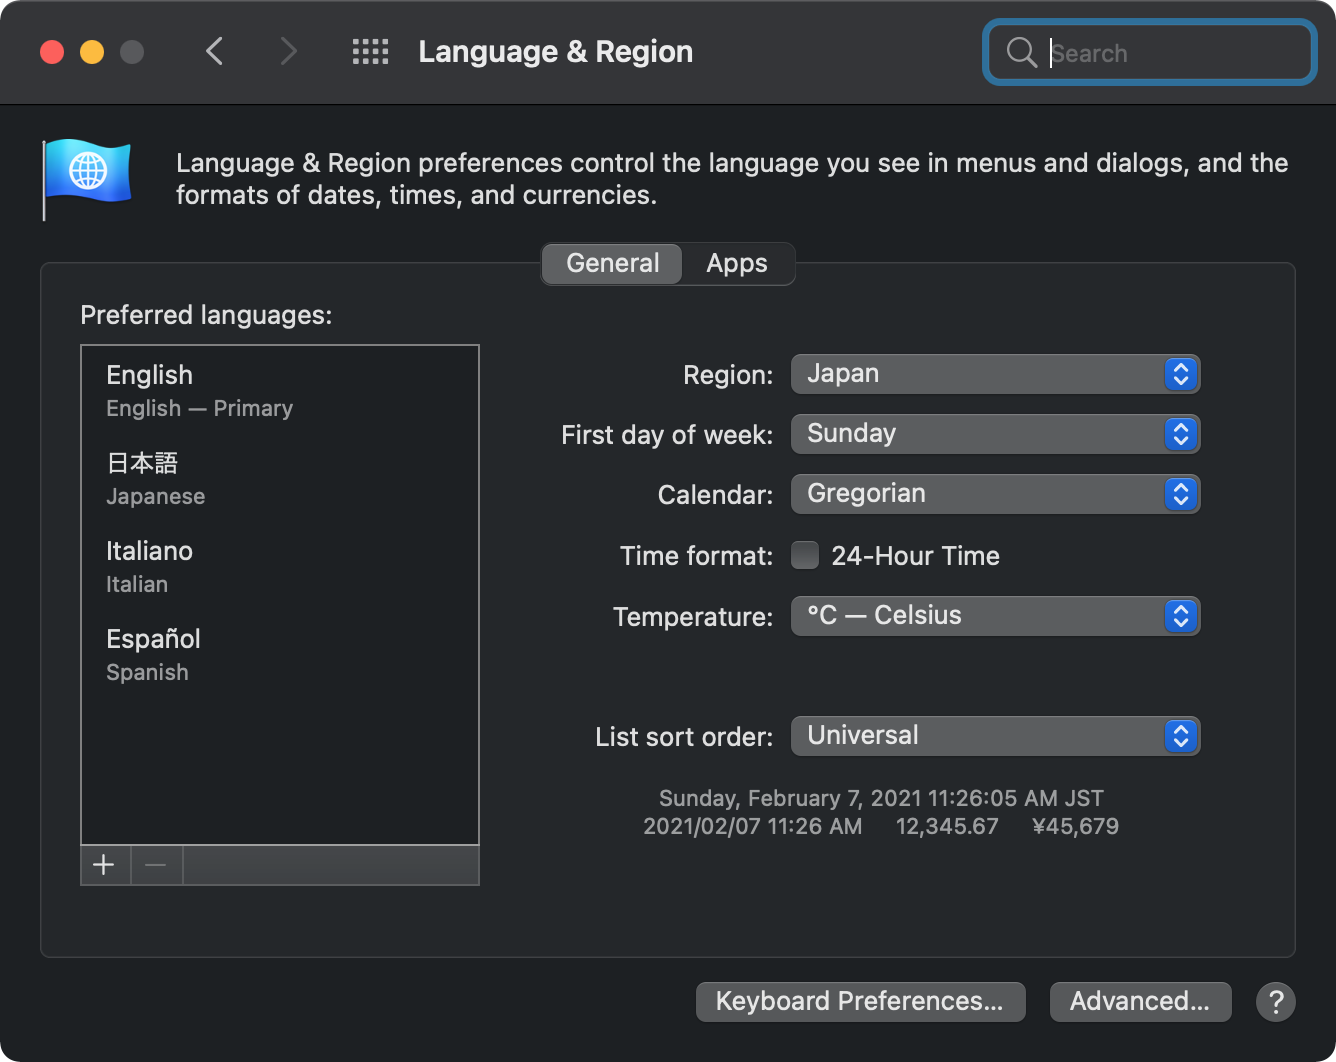Change Temperature unit dropdown

995,616
